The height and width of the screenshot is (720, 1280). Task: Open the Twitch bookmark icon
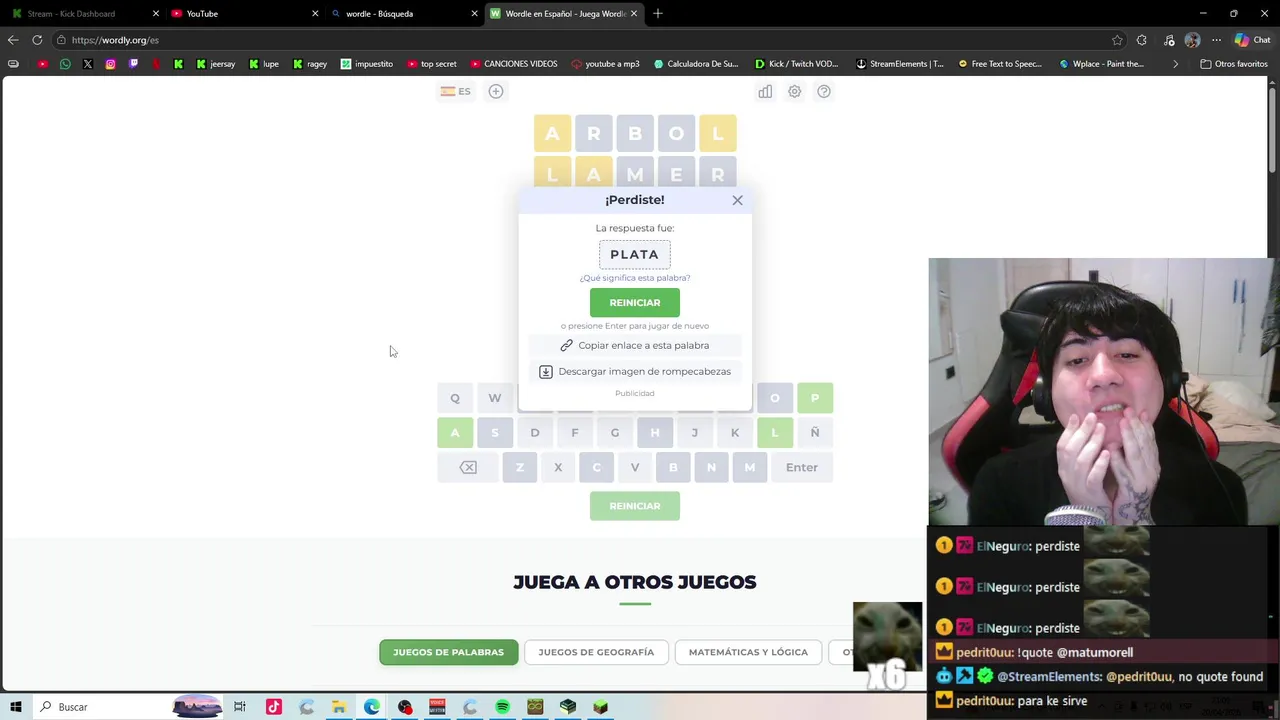click(x=133, y=64)
